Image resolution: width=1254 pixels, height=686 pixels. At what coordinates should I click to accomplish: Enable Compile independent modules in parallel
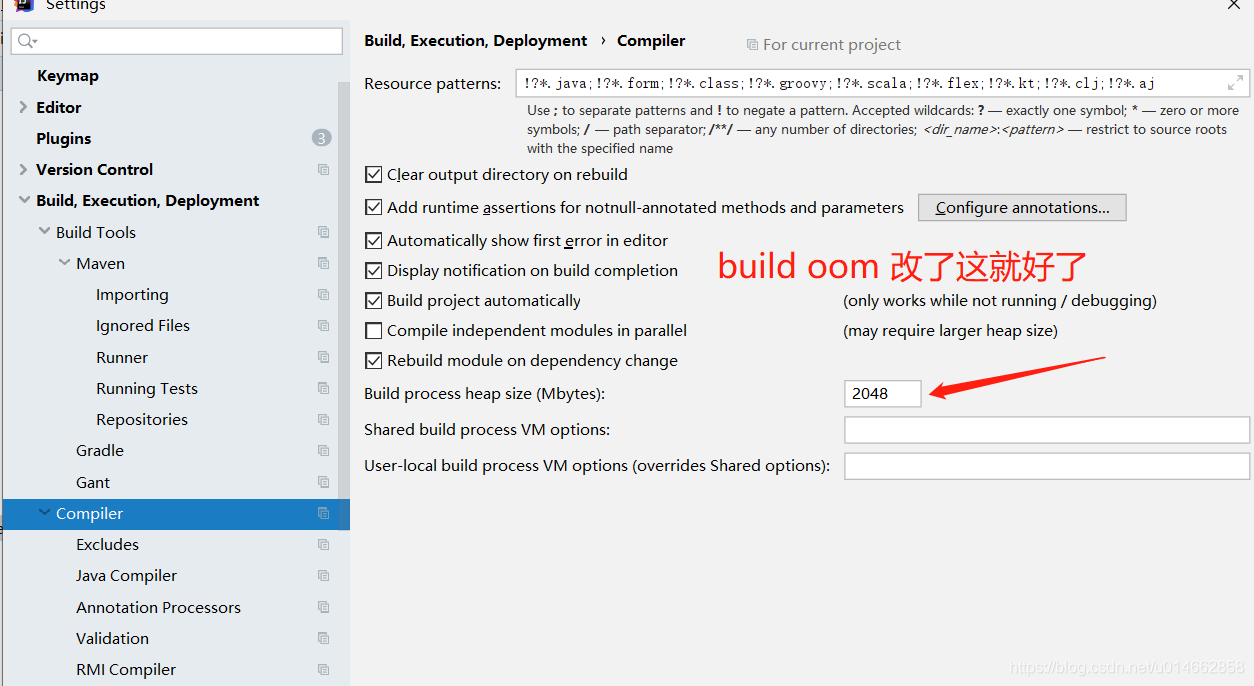[373, 331]
